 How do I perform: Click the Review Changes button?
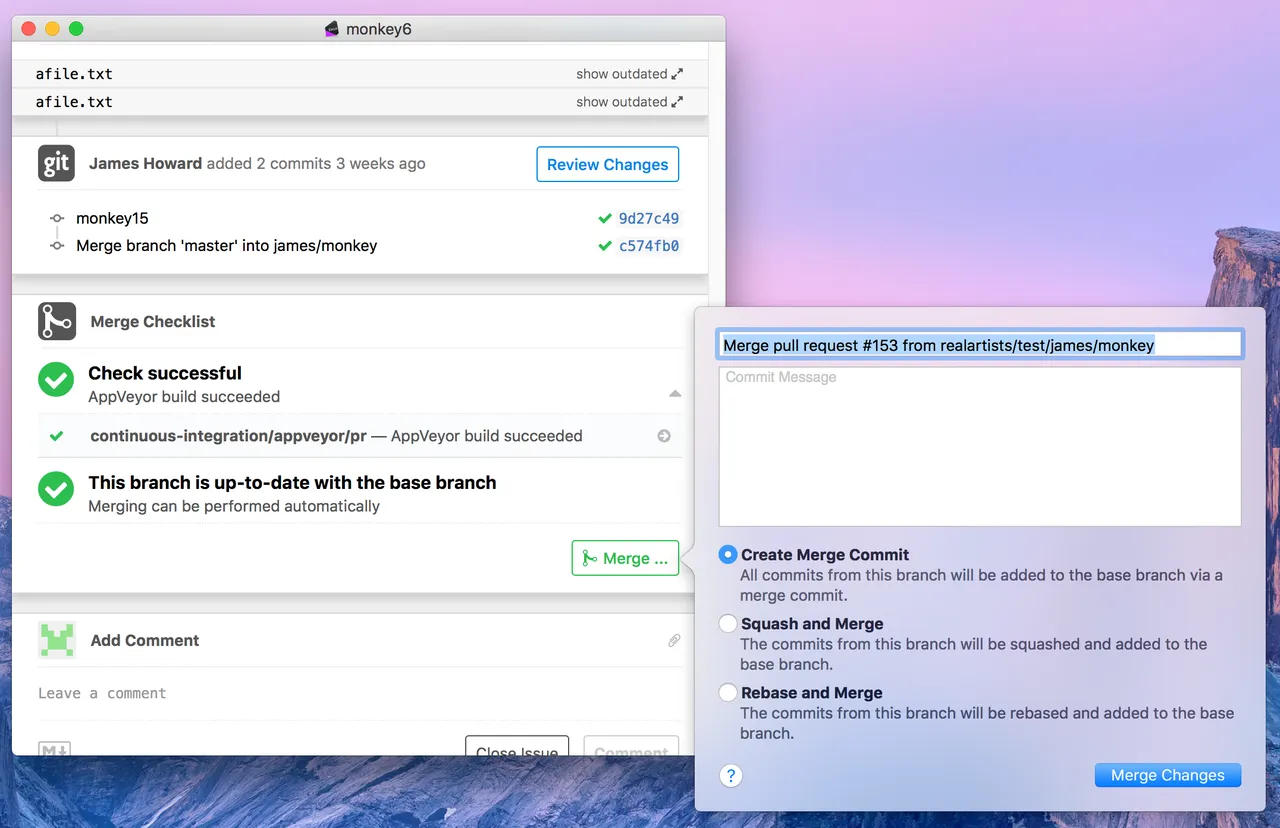point(608,165)
